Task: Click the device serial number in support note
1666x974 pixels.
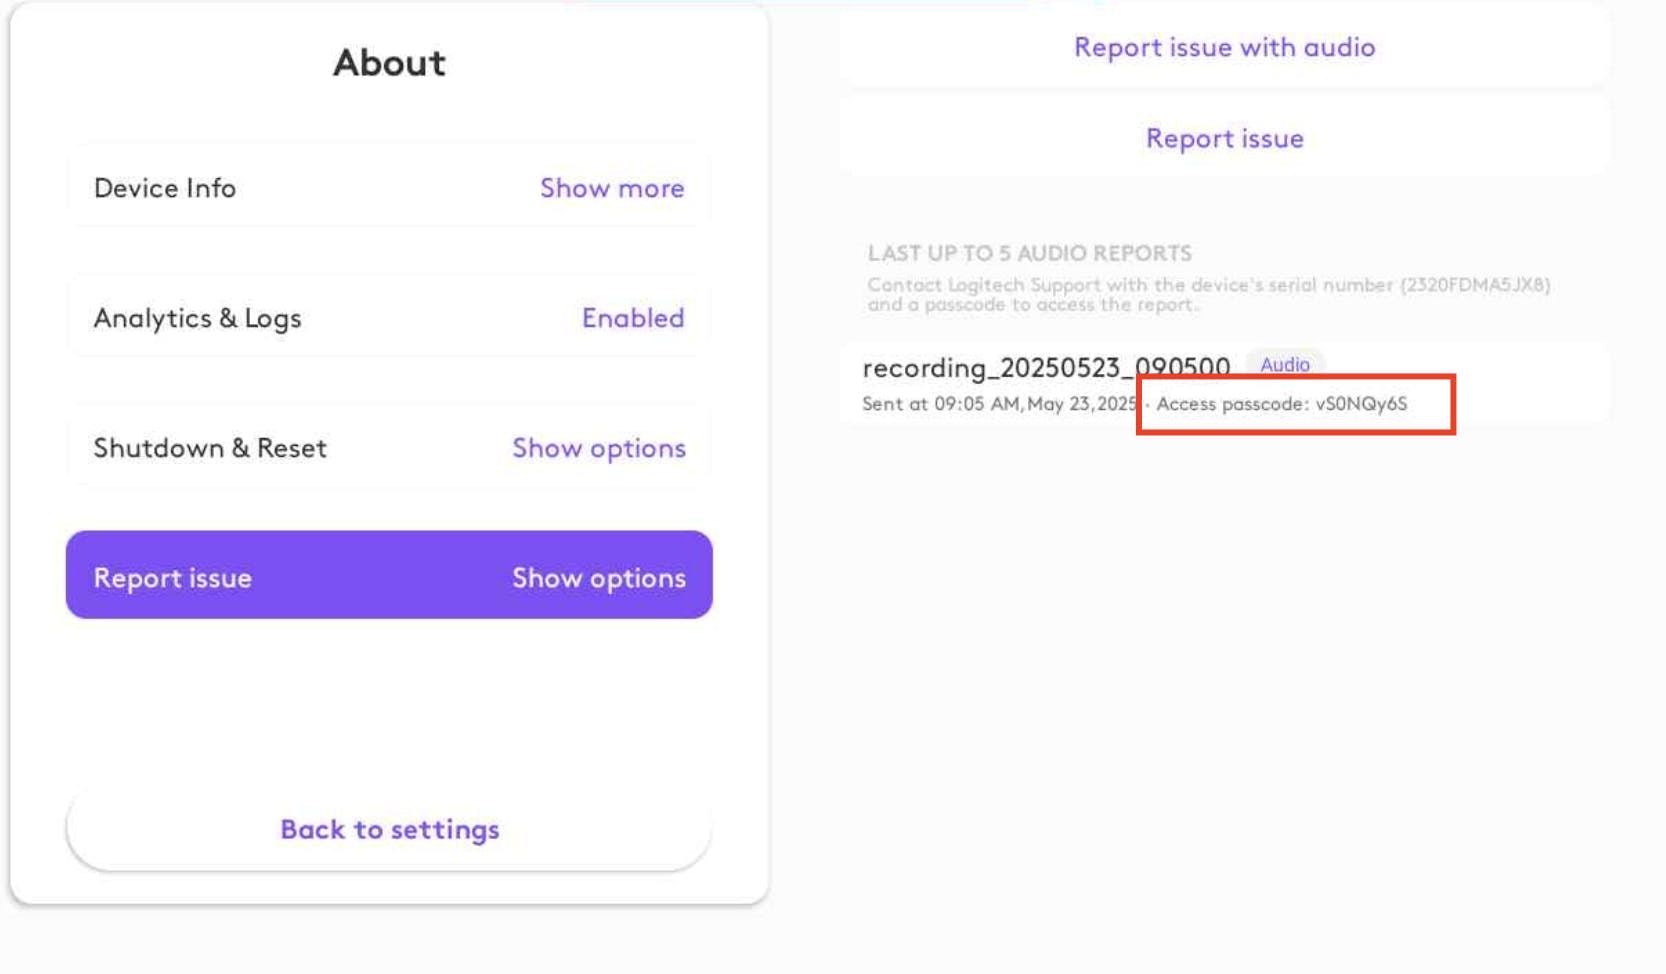Action: tap(1474, 285)
